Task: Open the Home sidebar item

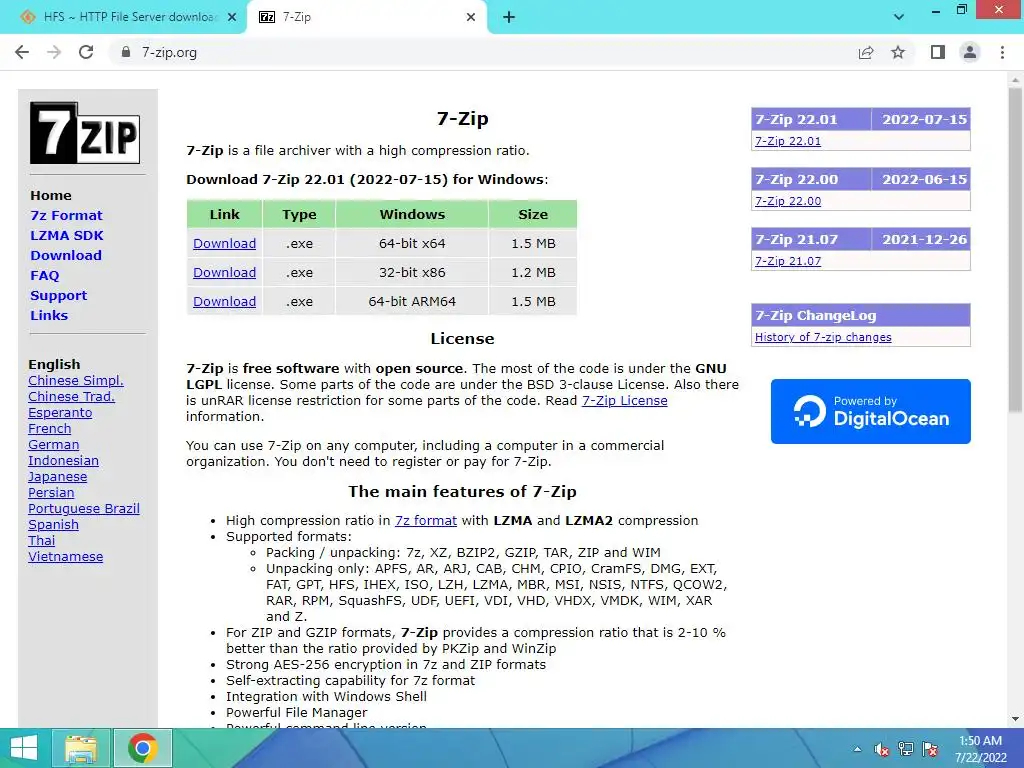Action: [51, 195]
